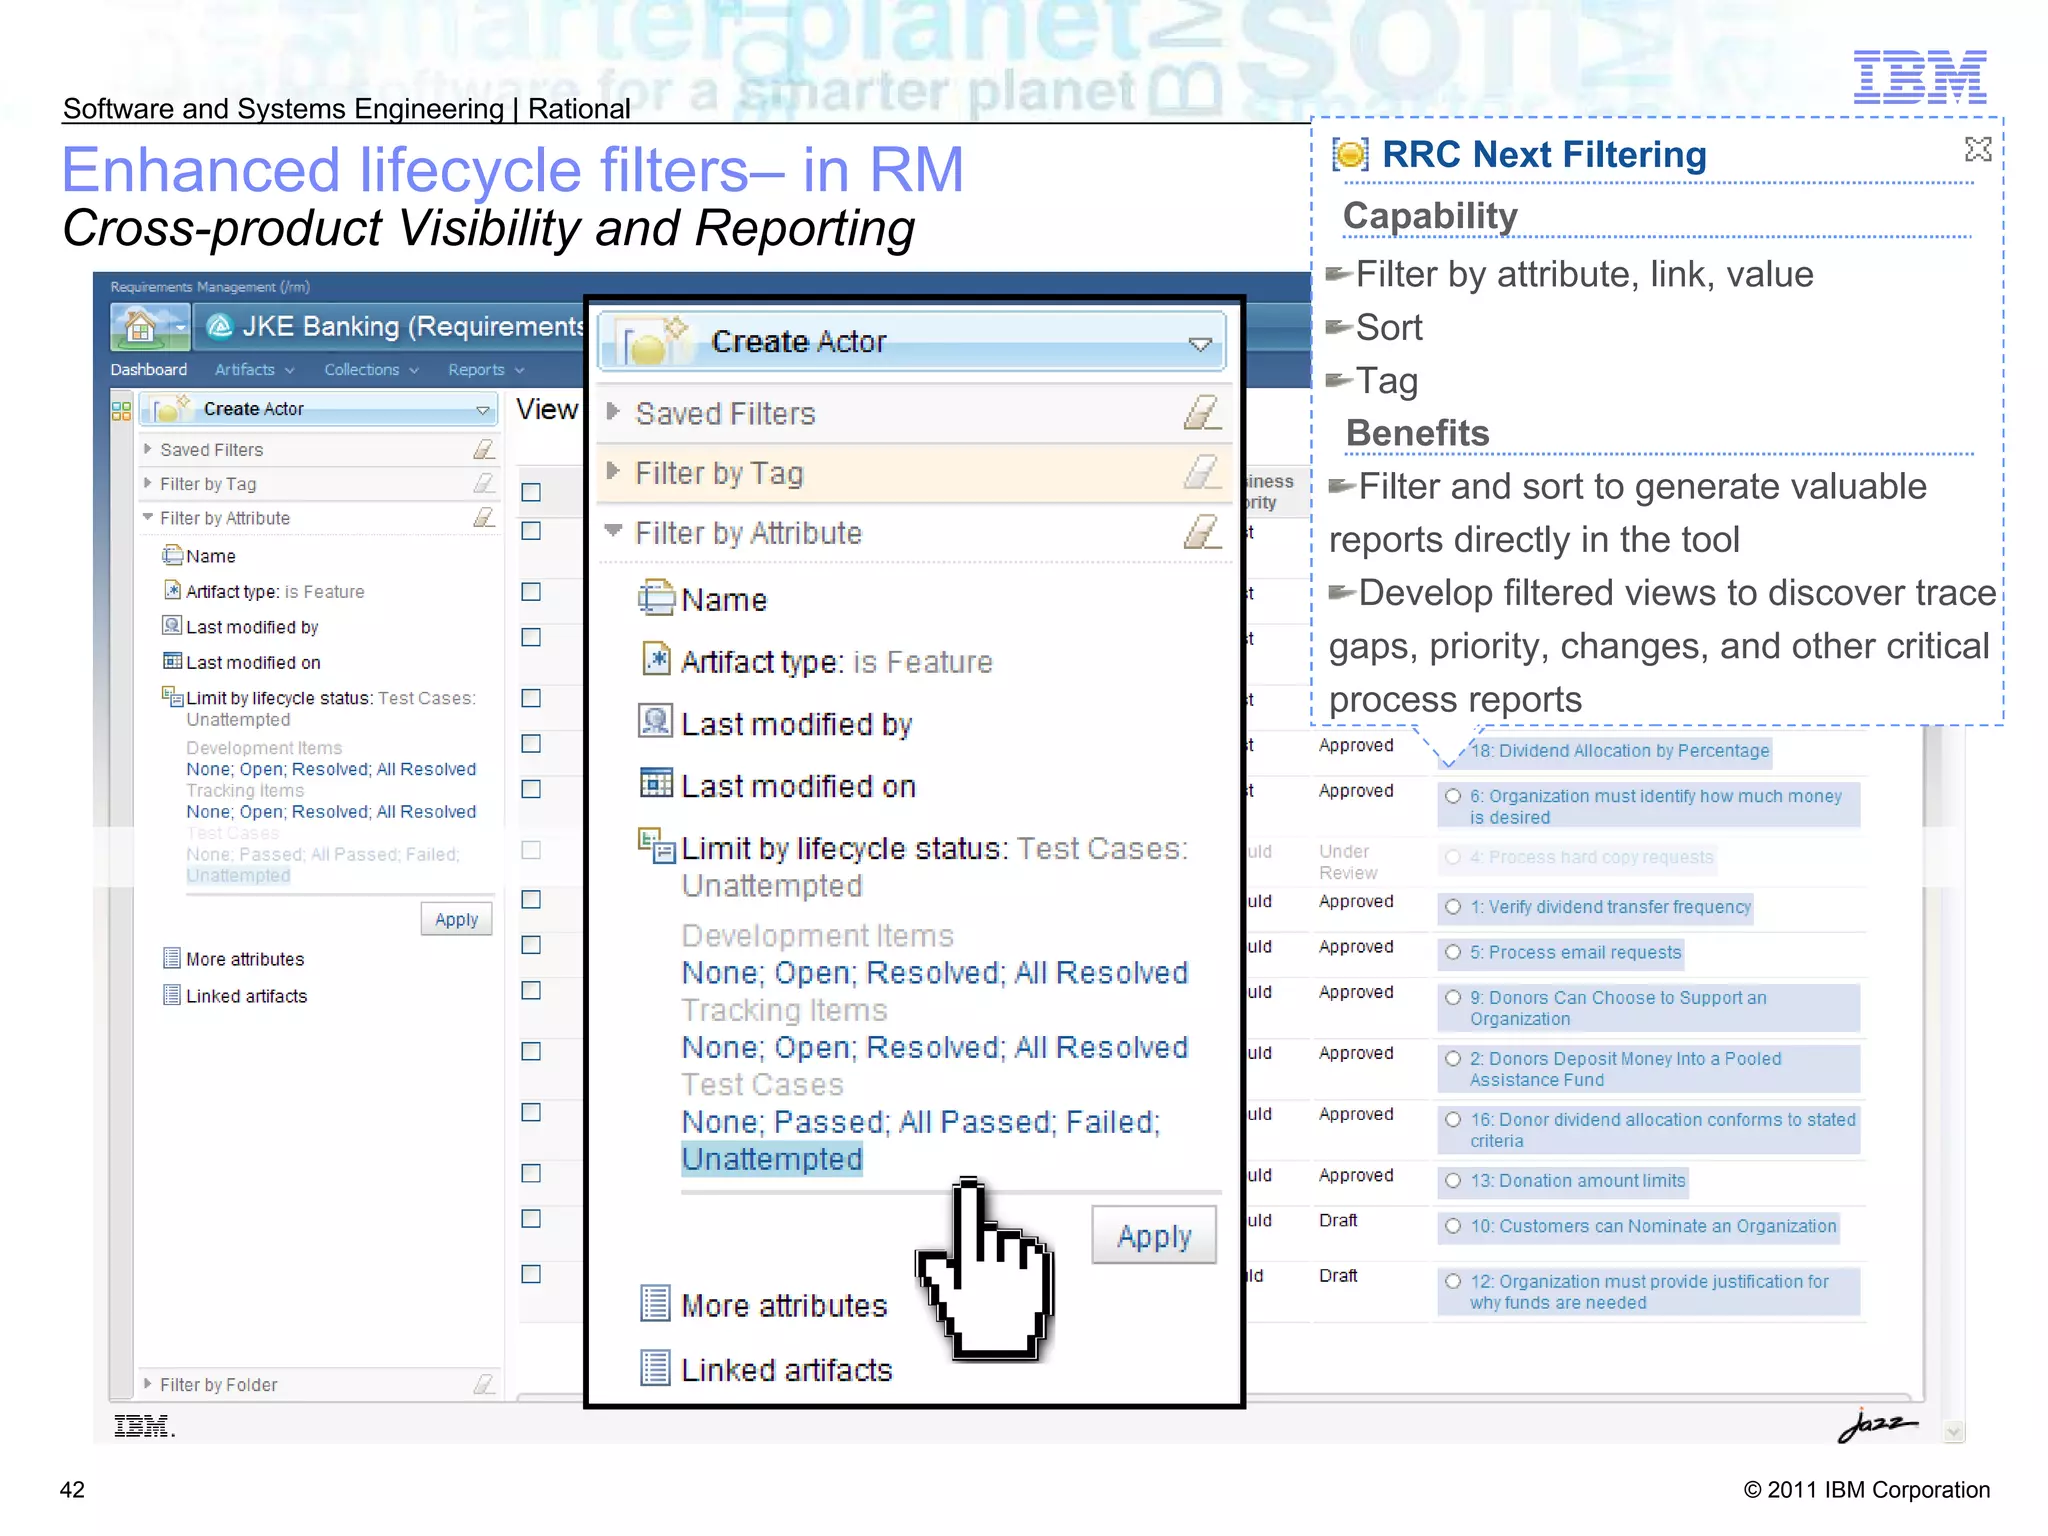Screen dimensions: 2048x1536
Task: Check the row checkbox beside More attributes
Action: [531, 945]
